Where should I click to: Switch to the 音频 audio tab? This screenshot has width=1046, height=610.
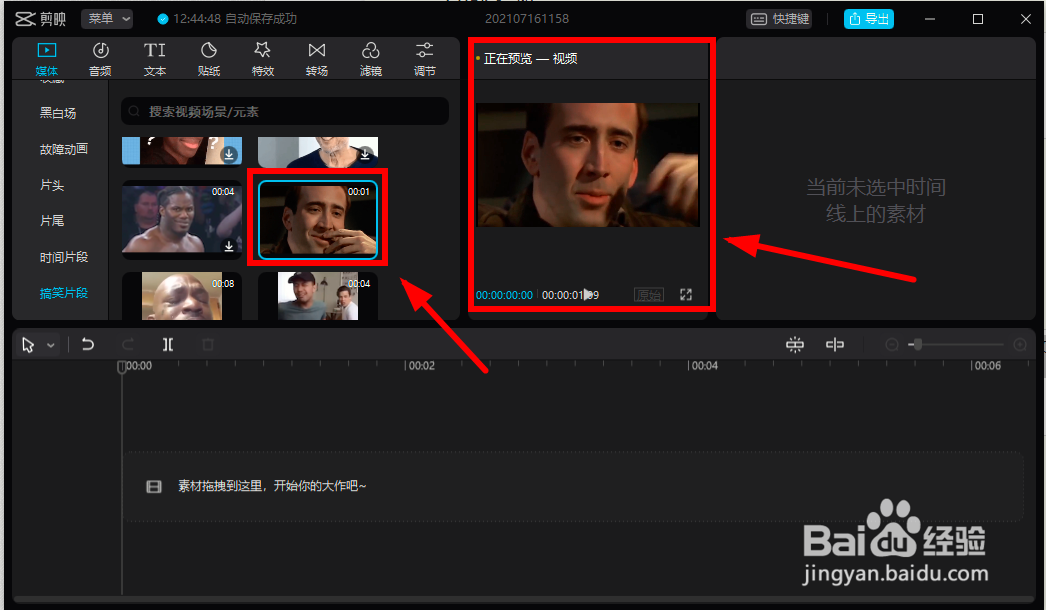coord(100,59)
